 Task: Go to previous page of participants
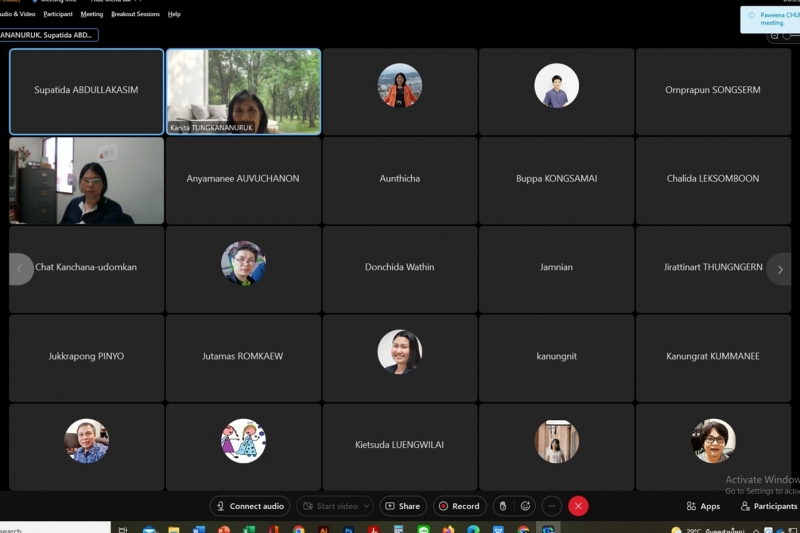[20, 269]
